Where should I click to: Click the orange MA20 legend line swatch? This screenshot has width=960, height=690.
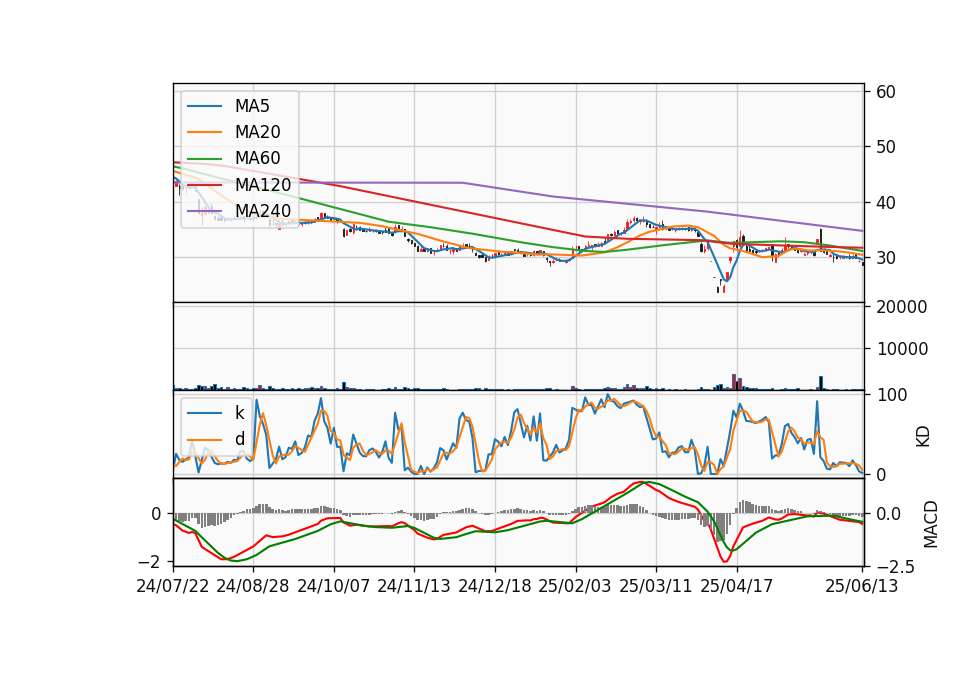[204, 132]
